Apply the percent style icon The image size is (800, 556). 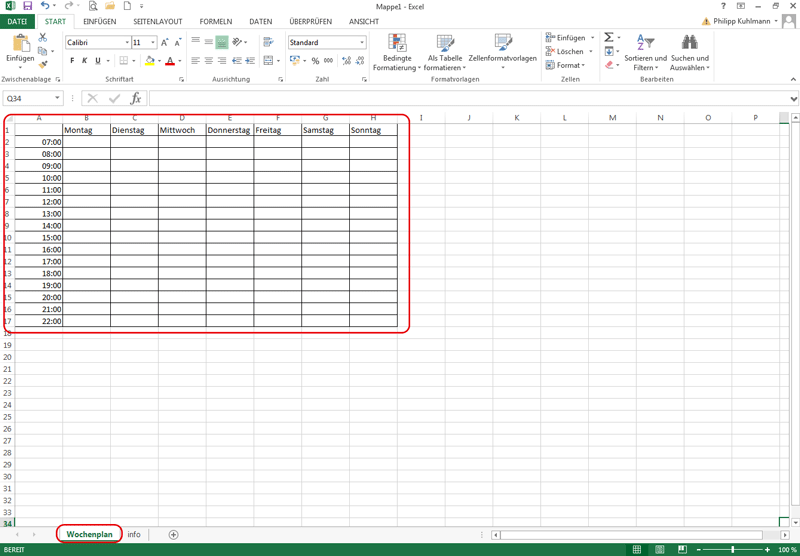(x=315, y=61)
